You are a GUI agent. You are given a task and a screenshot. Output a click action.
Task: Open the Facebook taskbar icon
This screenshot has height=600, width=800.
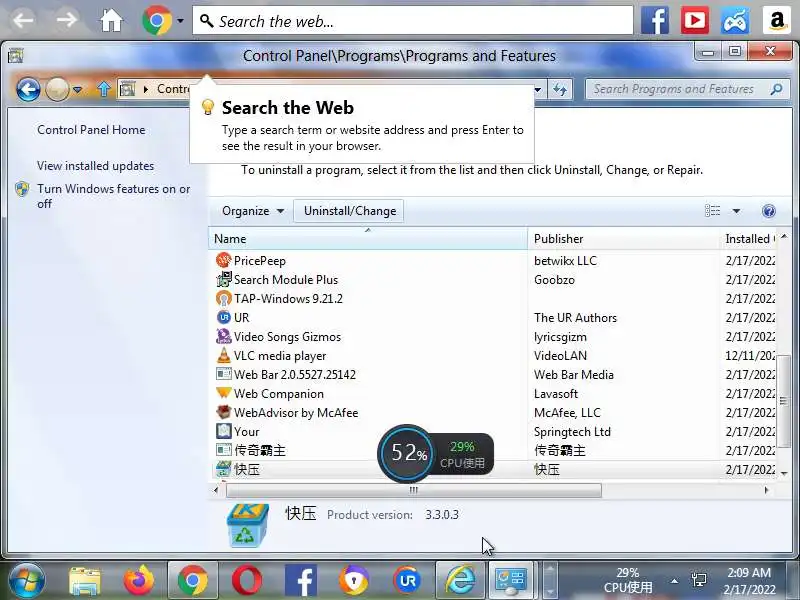(301, 581)
